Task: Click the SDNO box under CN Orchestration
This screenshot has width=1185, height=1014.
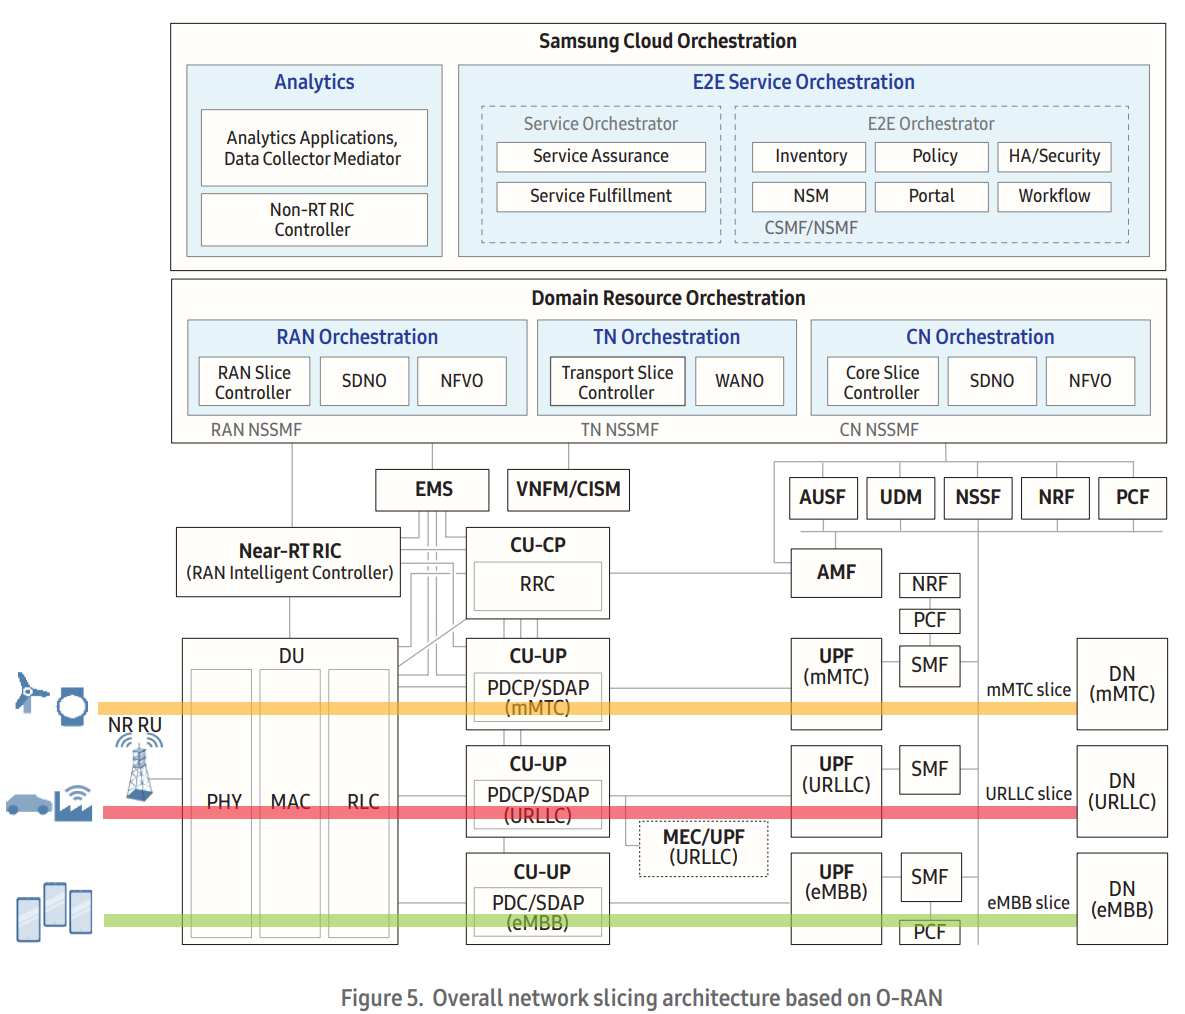Action: 992,382
